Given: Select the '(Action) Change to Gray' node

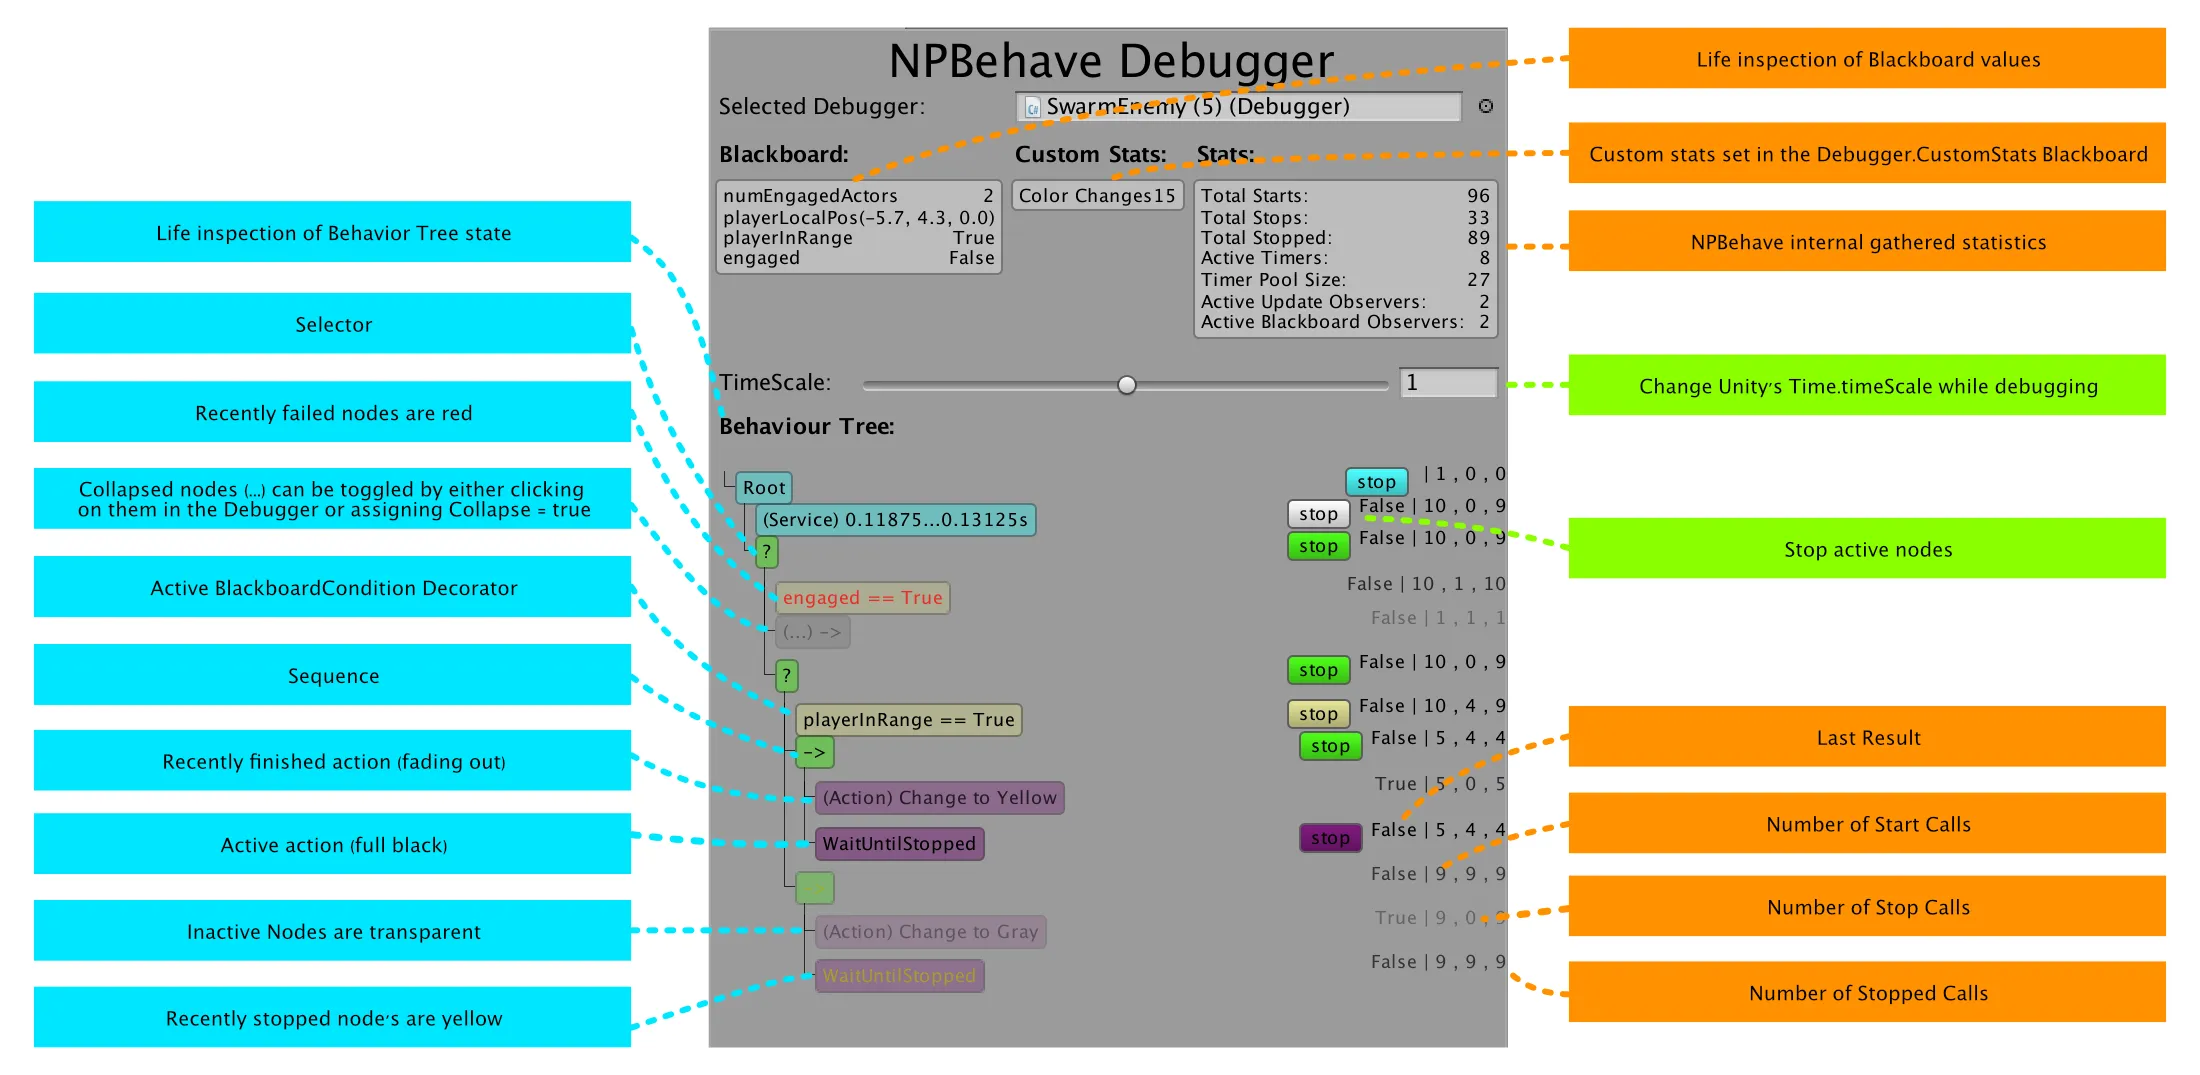Looking at the screenshot, I should click(931, 932).
